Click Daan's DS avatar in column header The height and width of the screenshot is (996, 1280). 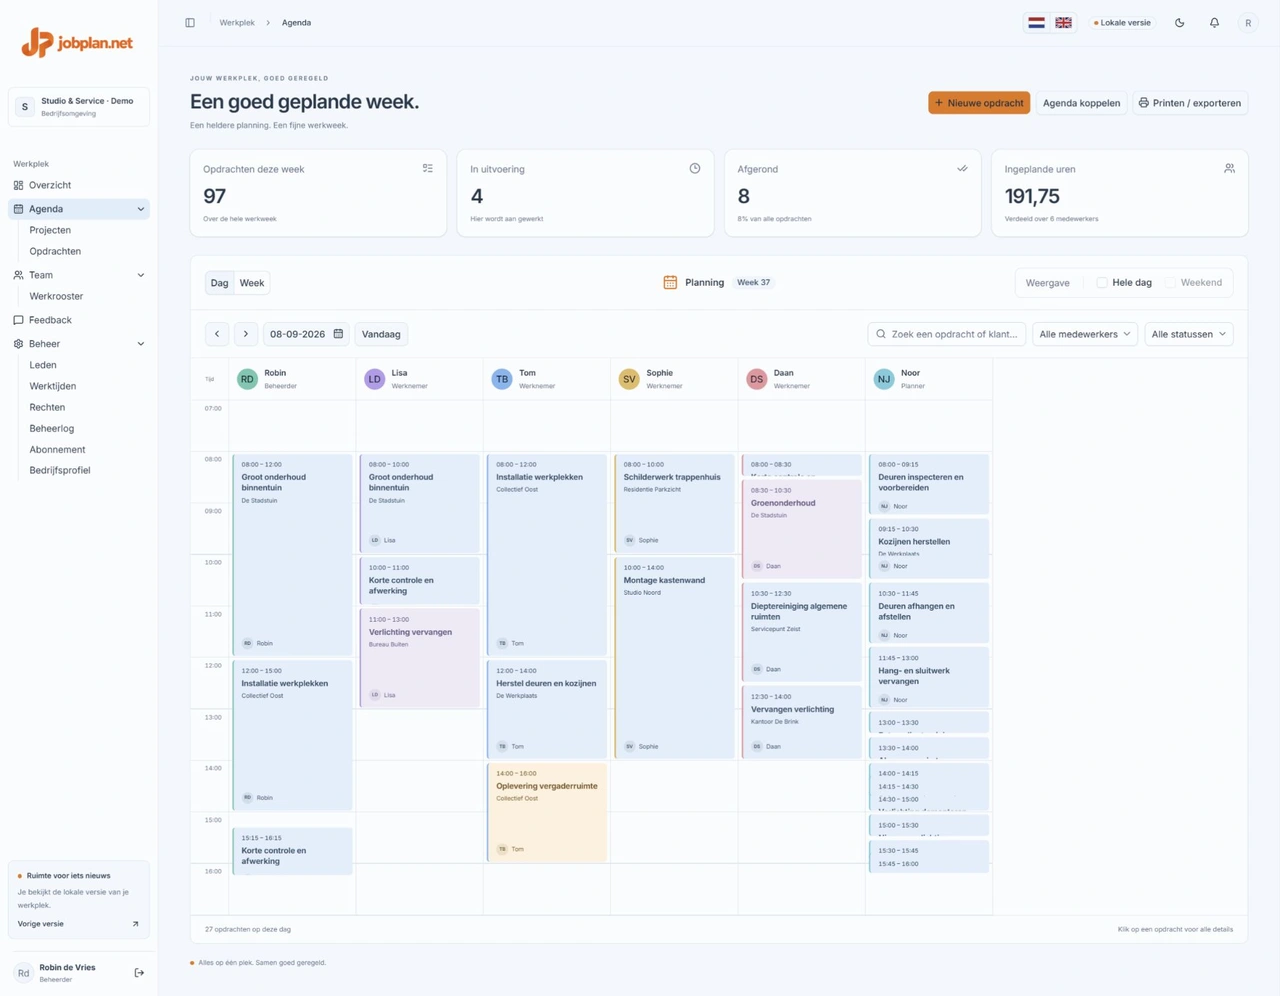pyautogui.click(x=756, y=379)
